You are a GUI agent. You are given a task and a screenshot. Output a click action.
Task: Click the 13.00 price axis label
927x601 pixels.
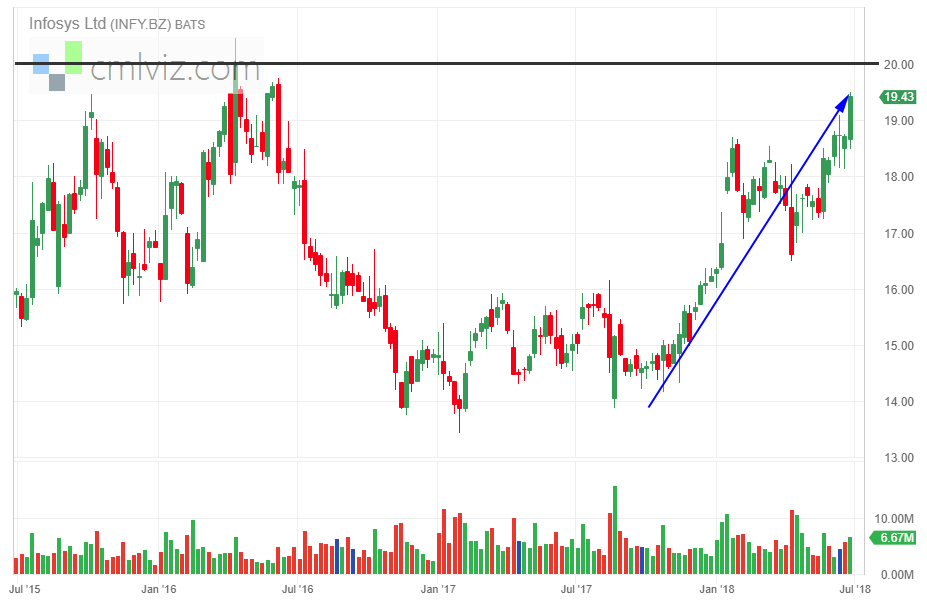point(899,458)
